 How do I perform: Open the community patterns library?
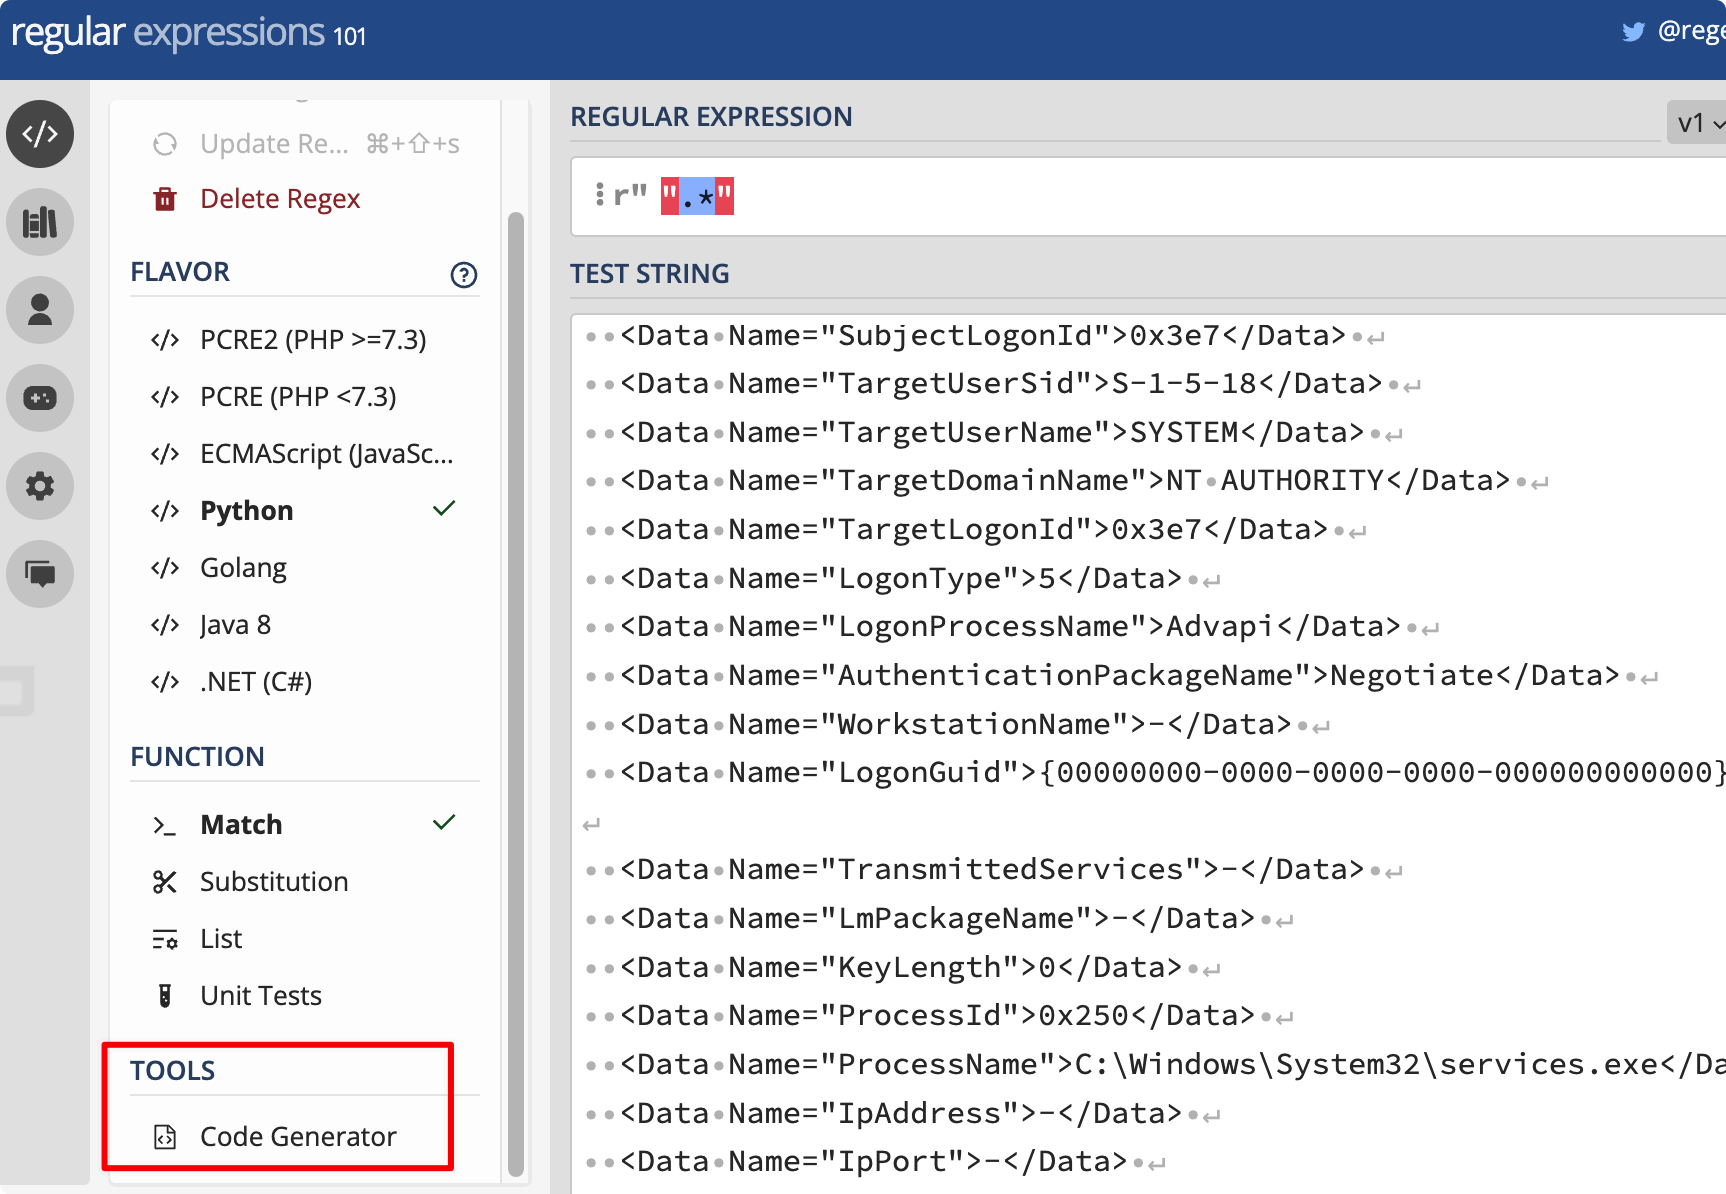(x=40, y=221)
